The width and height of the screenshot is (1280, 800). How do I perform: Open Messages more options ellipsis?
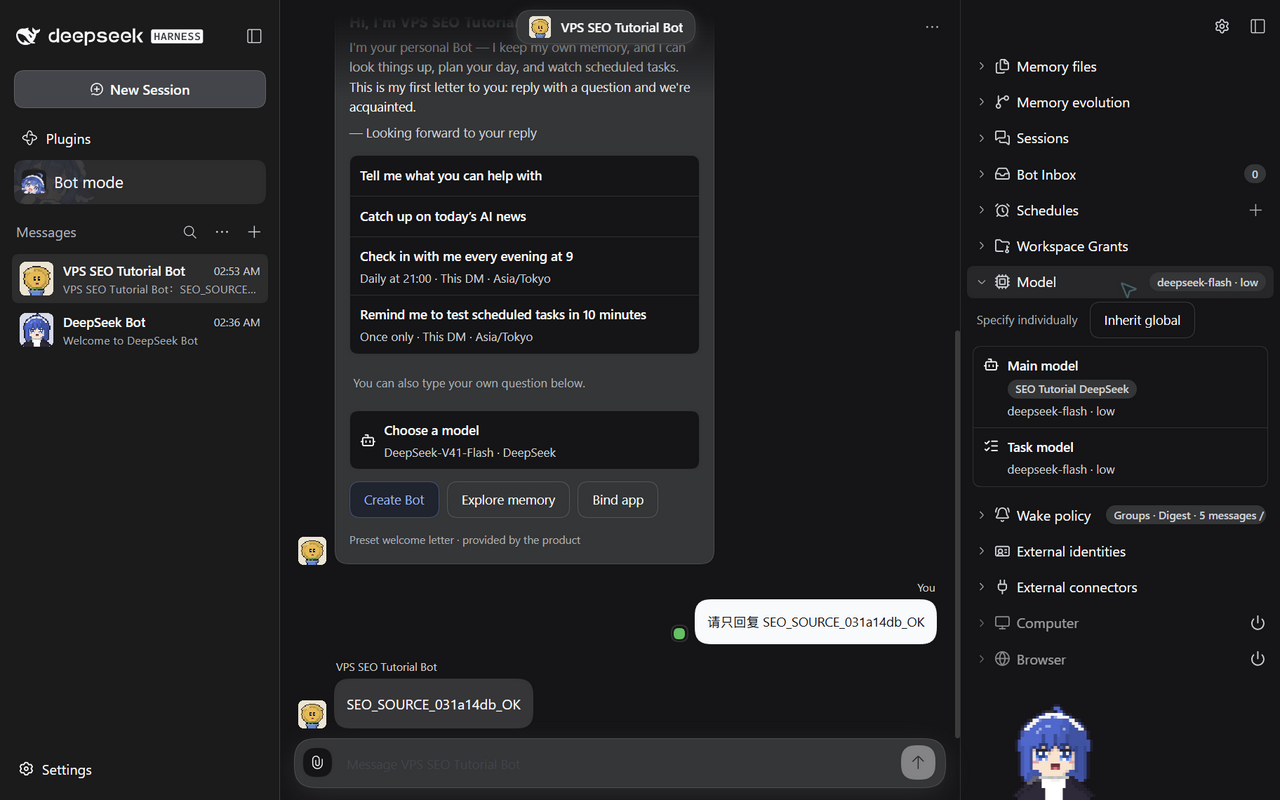[x=222, y=232]
